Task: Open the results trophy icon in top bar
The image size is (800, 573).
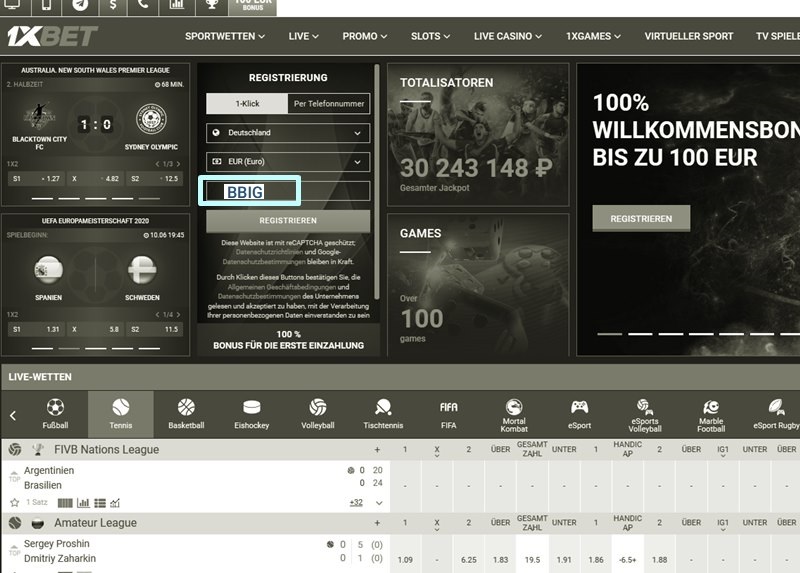Action: point(212,5)
